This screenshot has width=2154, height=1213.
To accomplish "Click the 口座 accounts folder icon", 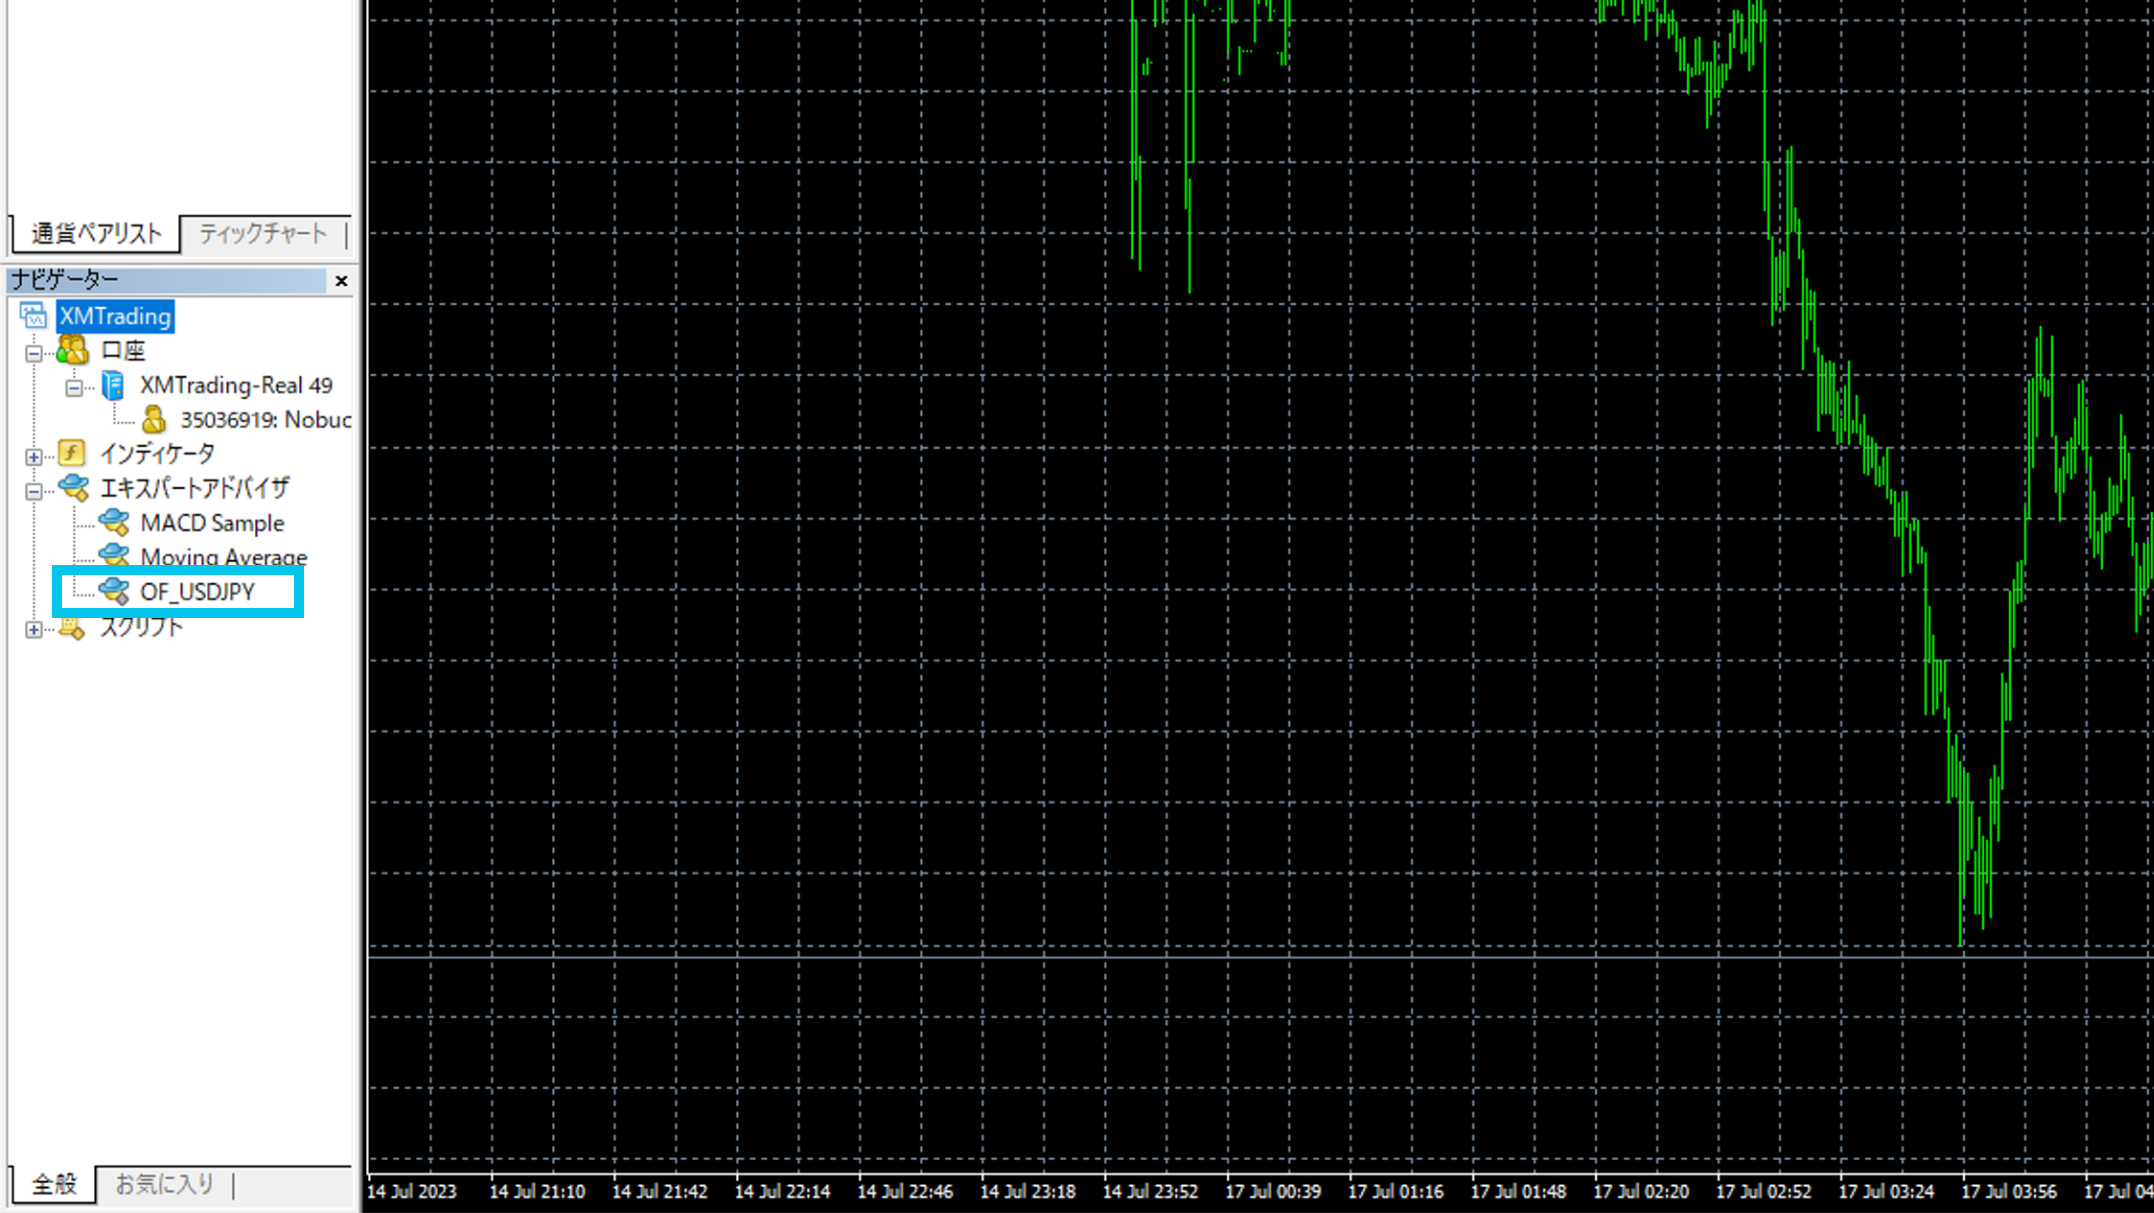I will click(72, 350).
